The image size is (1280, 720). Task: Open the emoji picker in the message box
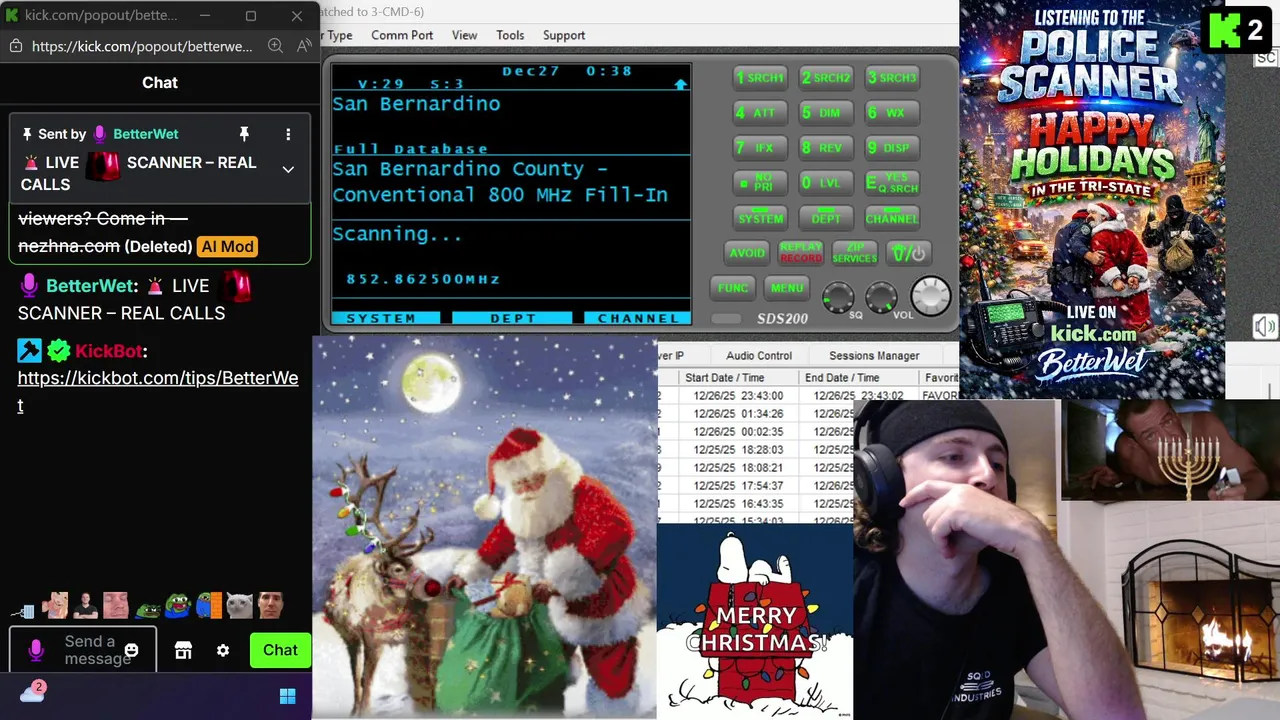tap(131, 650)
